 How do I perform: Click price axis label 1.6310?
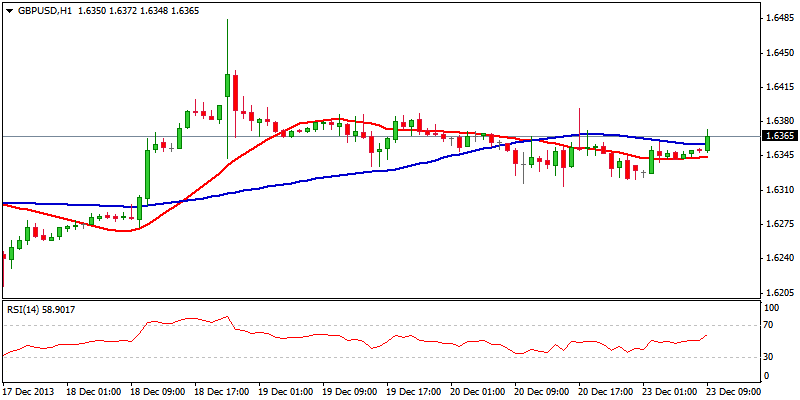tap(780, 190)
